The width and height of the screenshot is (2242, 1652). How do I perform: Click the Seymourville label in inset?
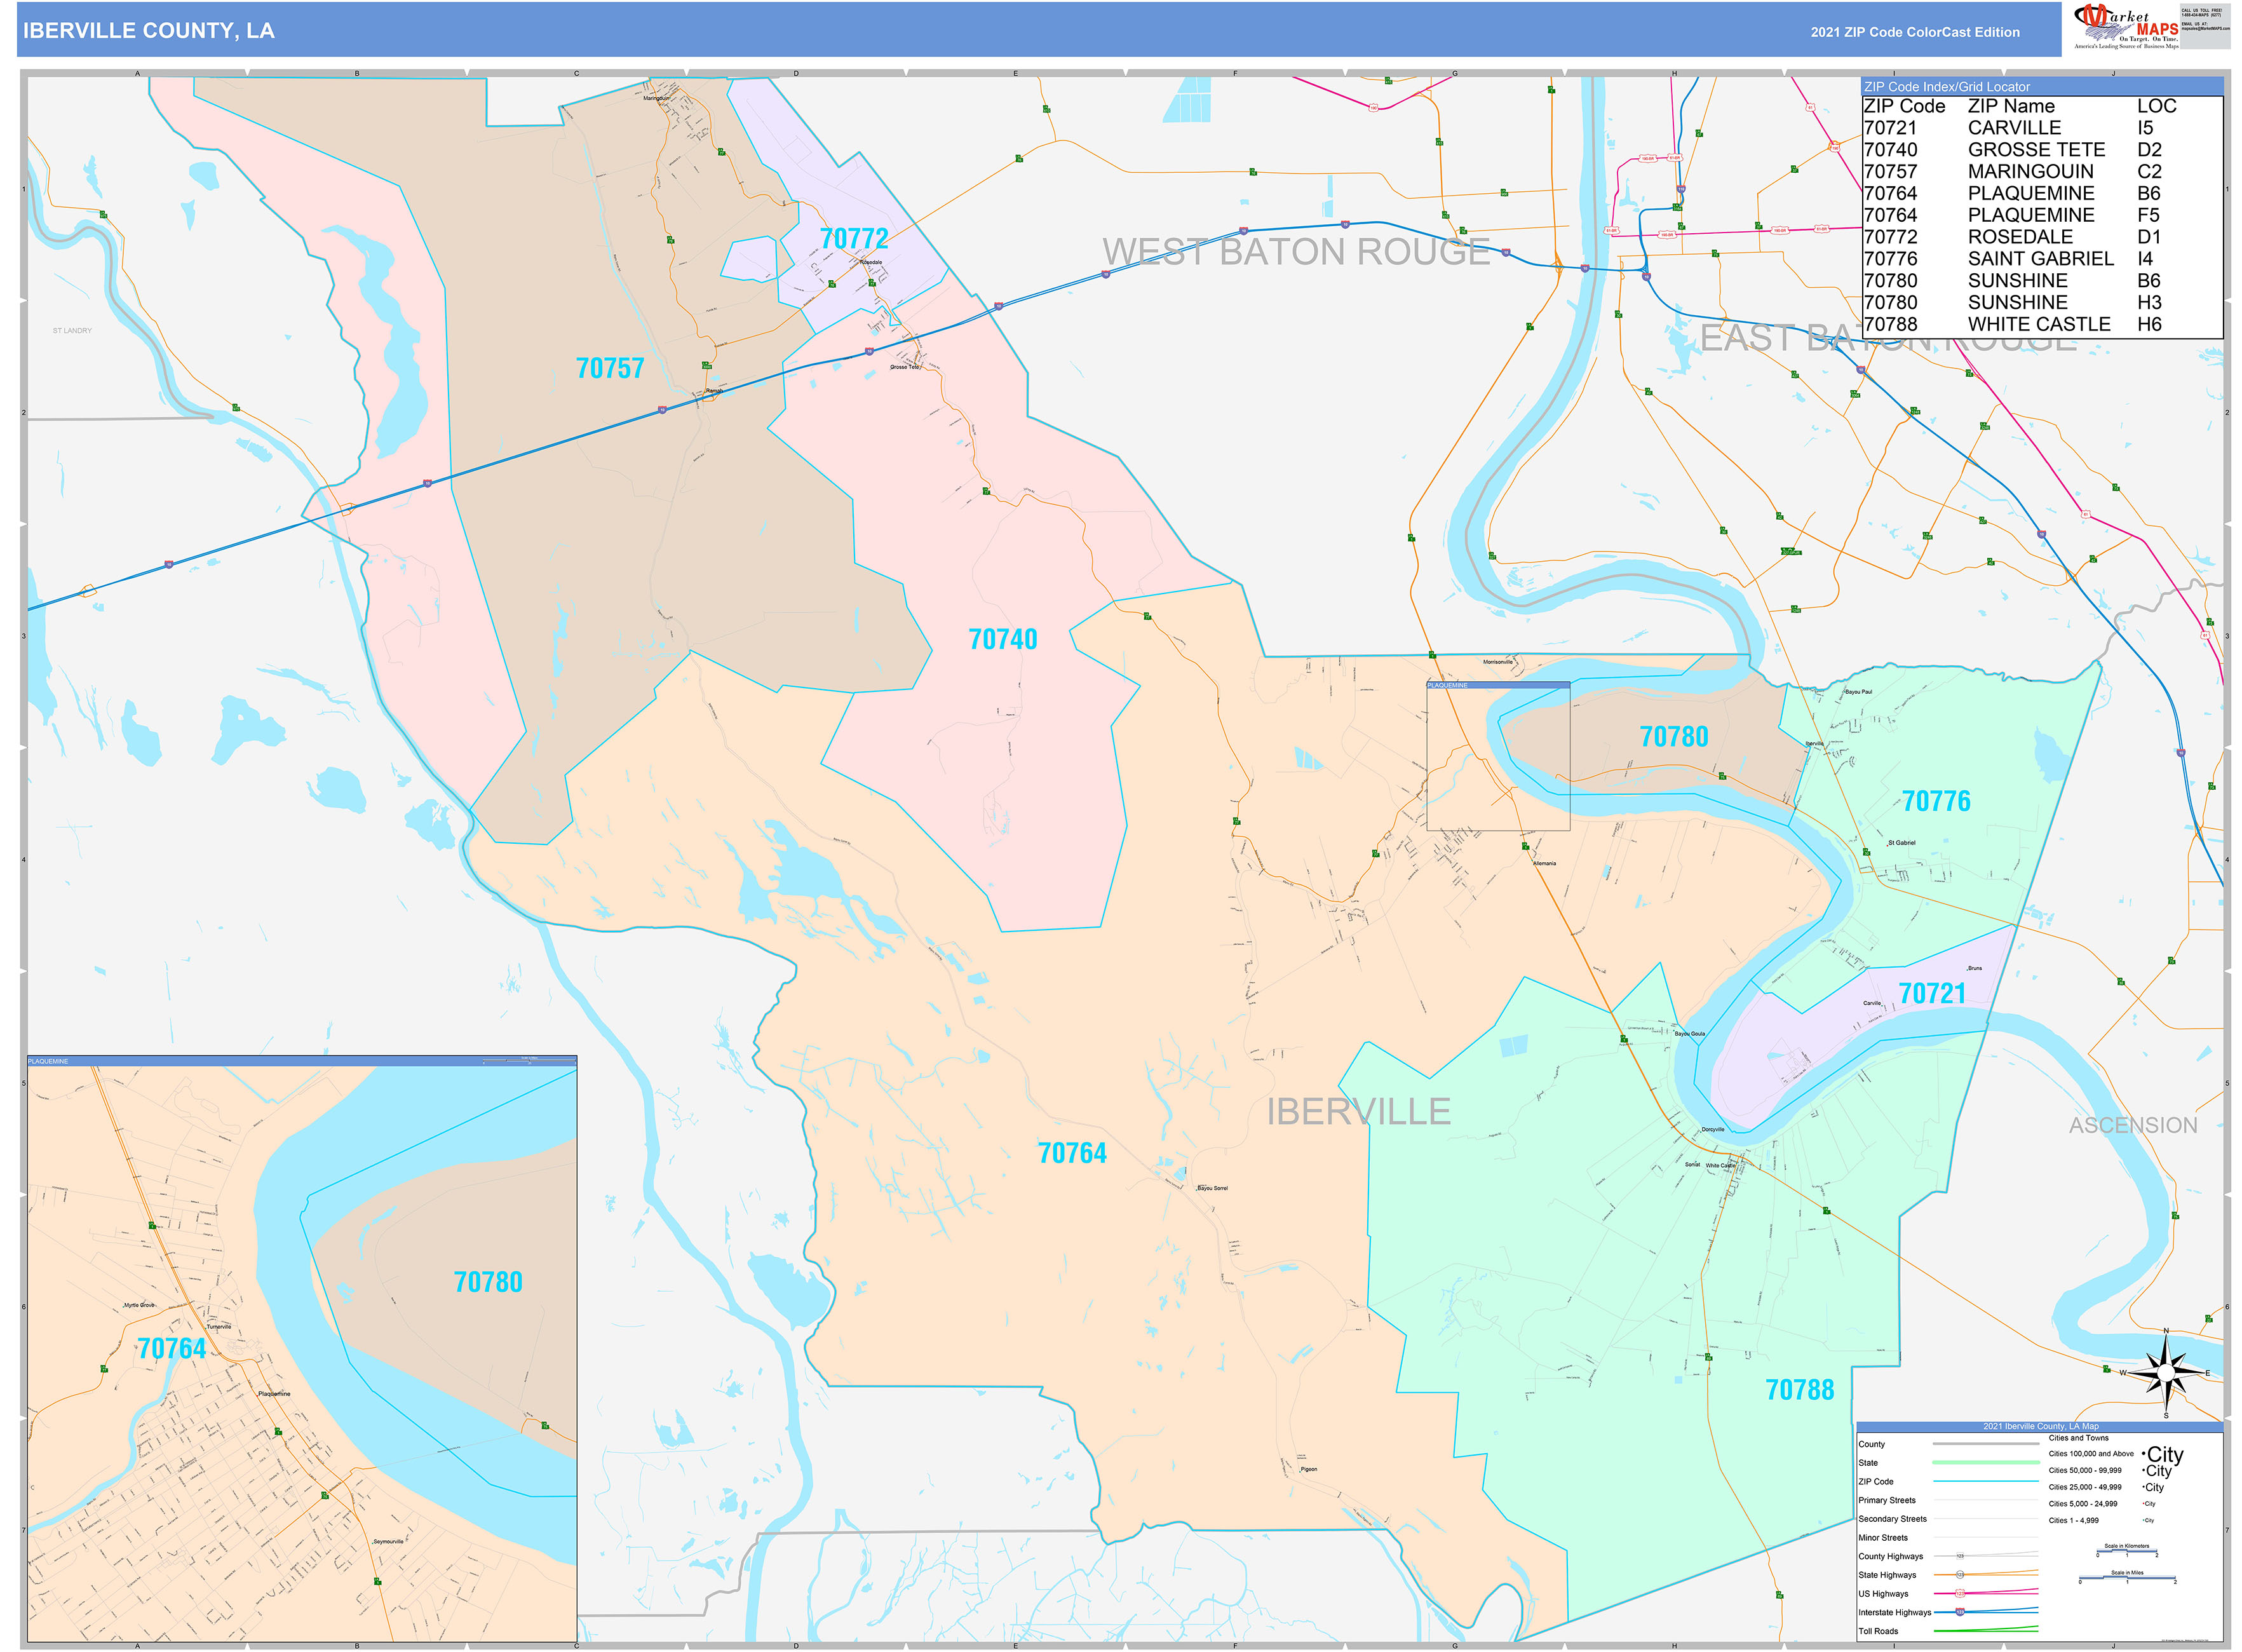click(388, 1541)
